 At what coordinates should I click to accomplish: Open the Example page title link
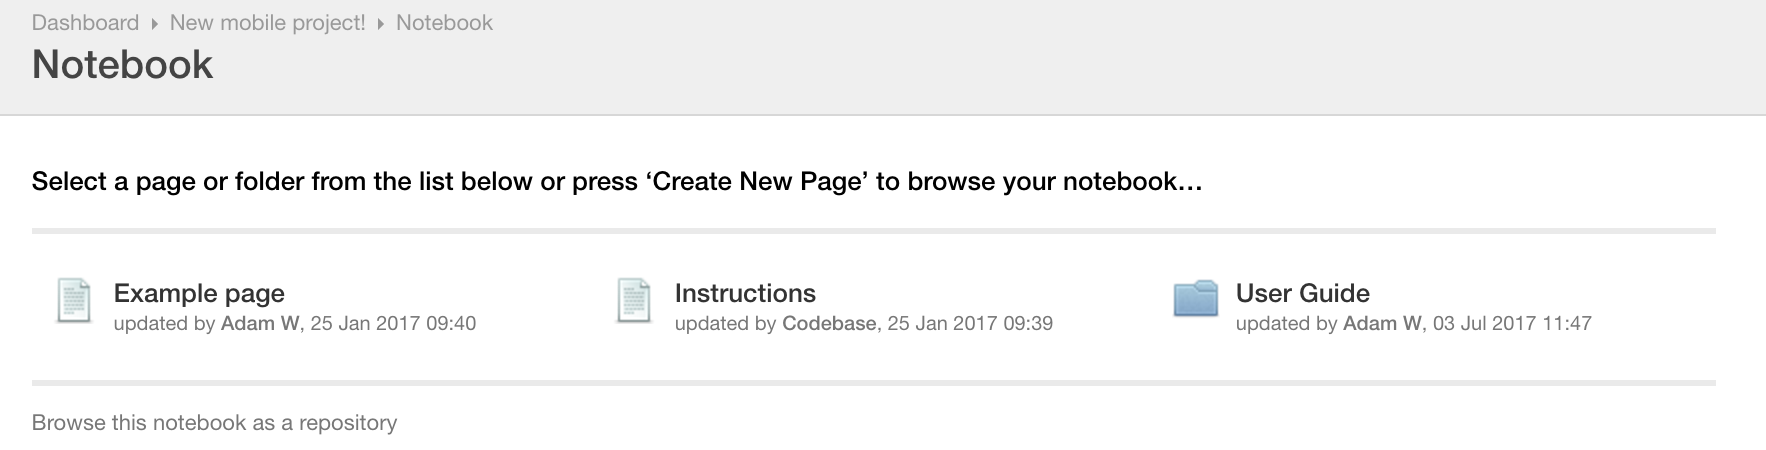pos(199,293)
